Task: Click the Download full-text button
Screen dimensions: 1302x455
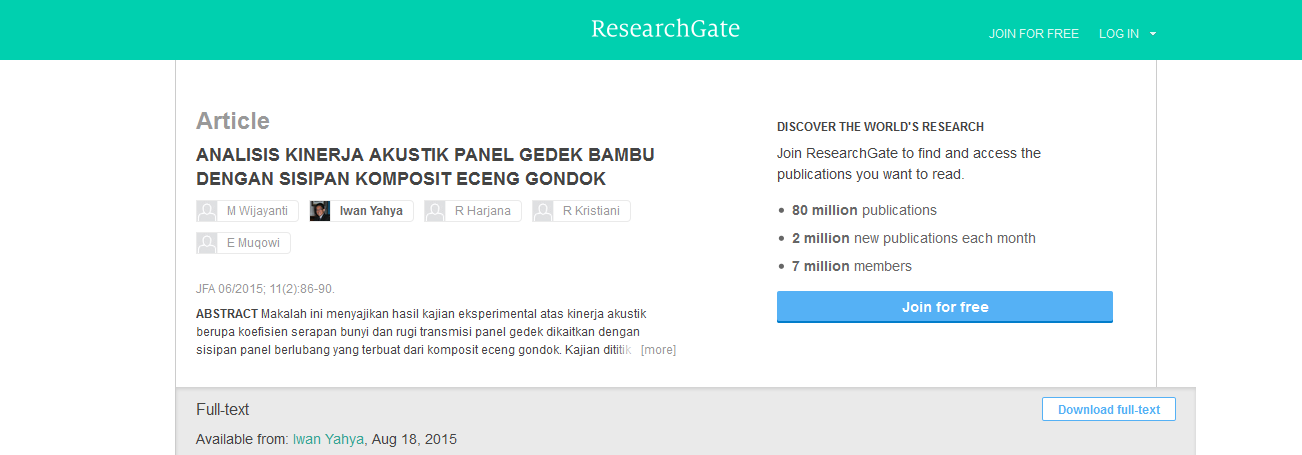Action: 1109,409
